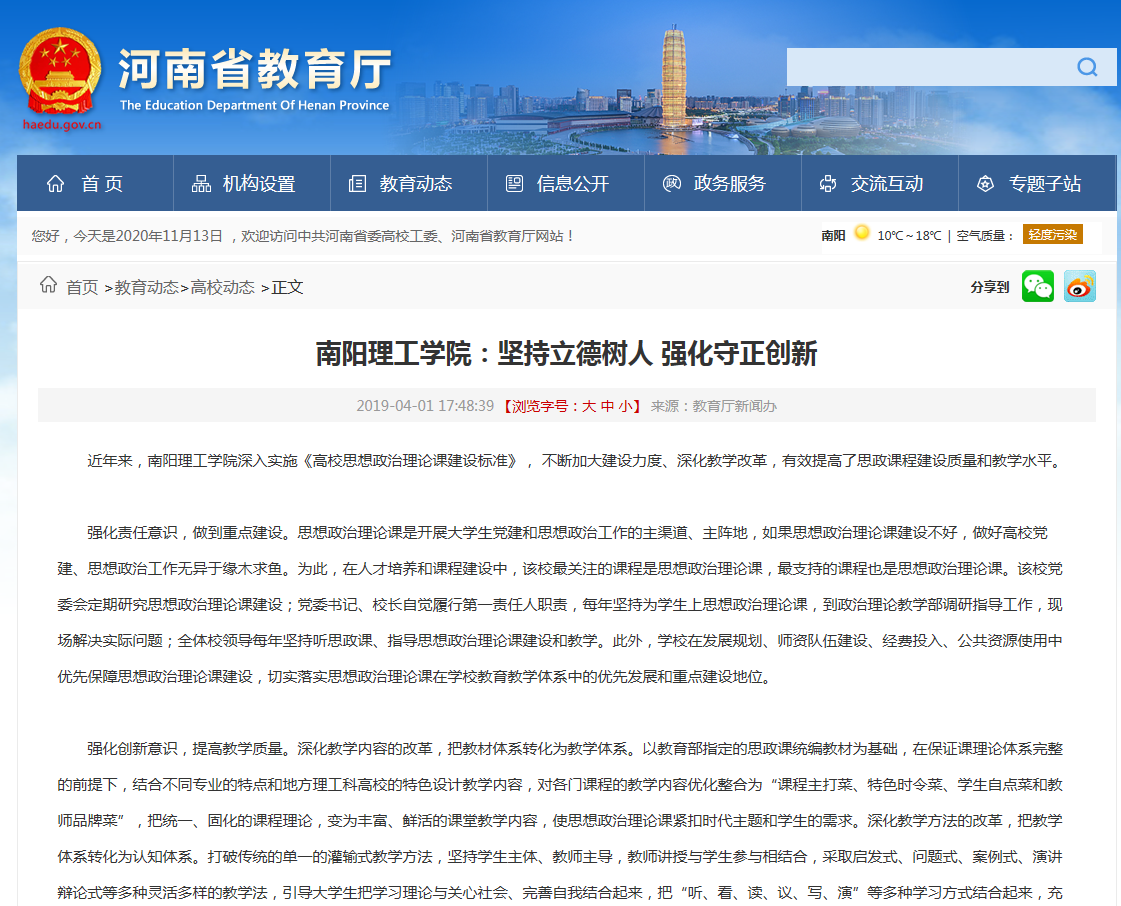
Task: Click the national emblem logo
Action: [x=60, y=73]
